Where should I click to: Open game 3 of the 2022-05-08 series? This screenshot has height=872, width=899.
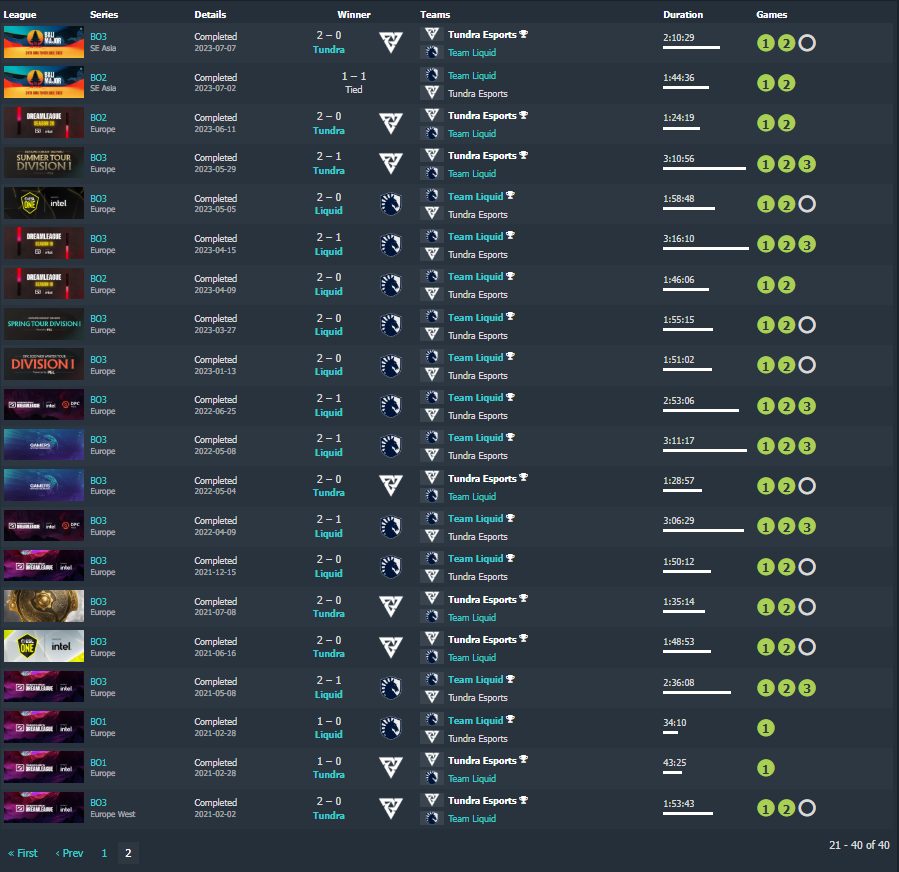pos(807,446)
